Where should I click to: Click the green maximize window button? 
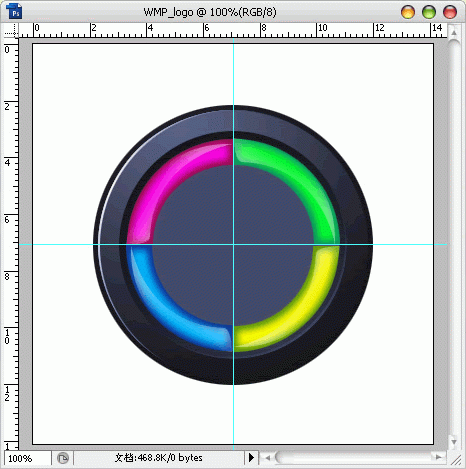(x=429, y=12)
